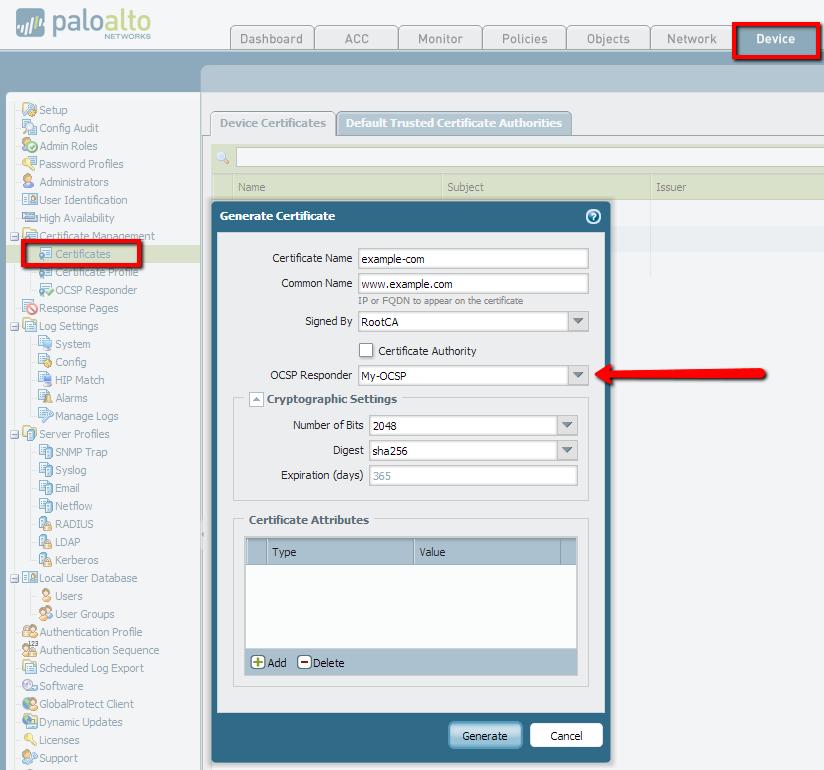Click the Common Name input field
824x770 pixels.
tap(473, 283)
